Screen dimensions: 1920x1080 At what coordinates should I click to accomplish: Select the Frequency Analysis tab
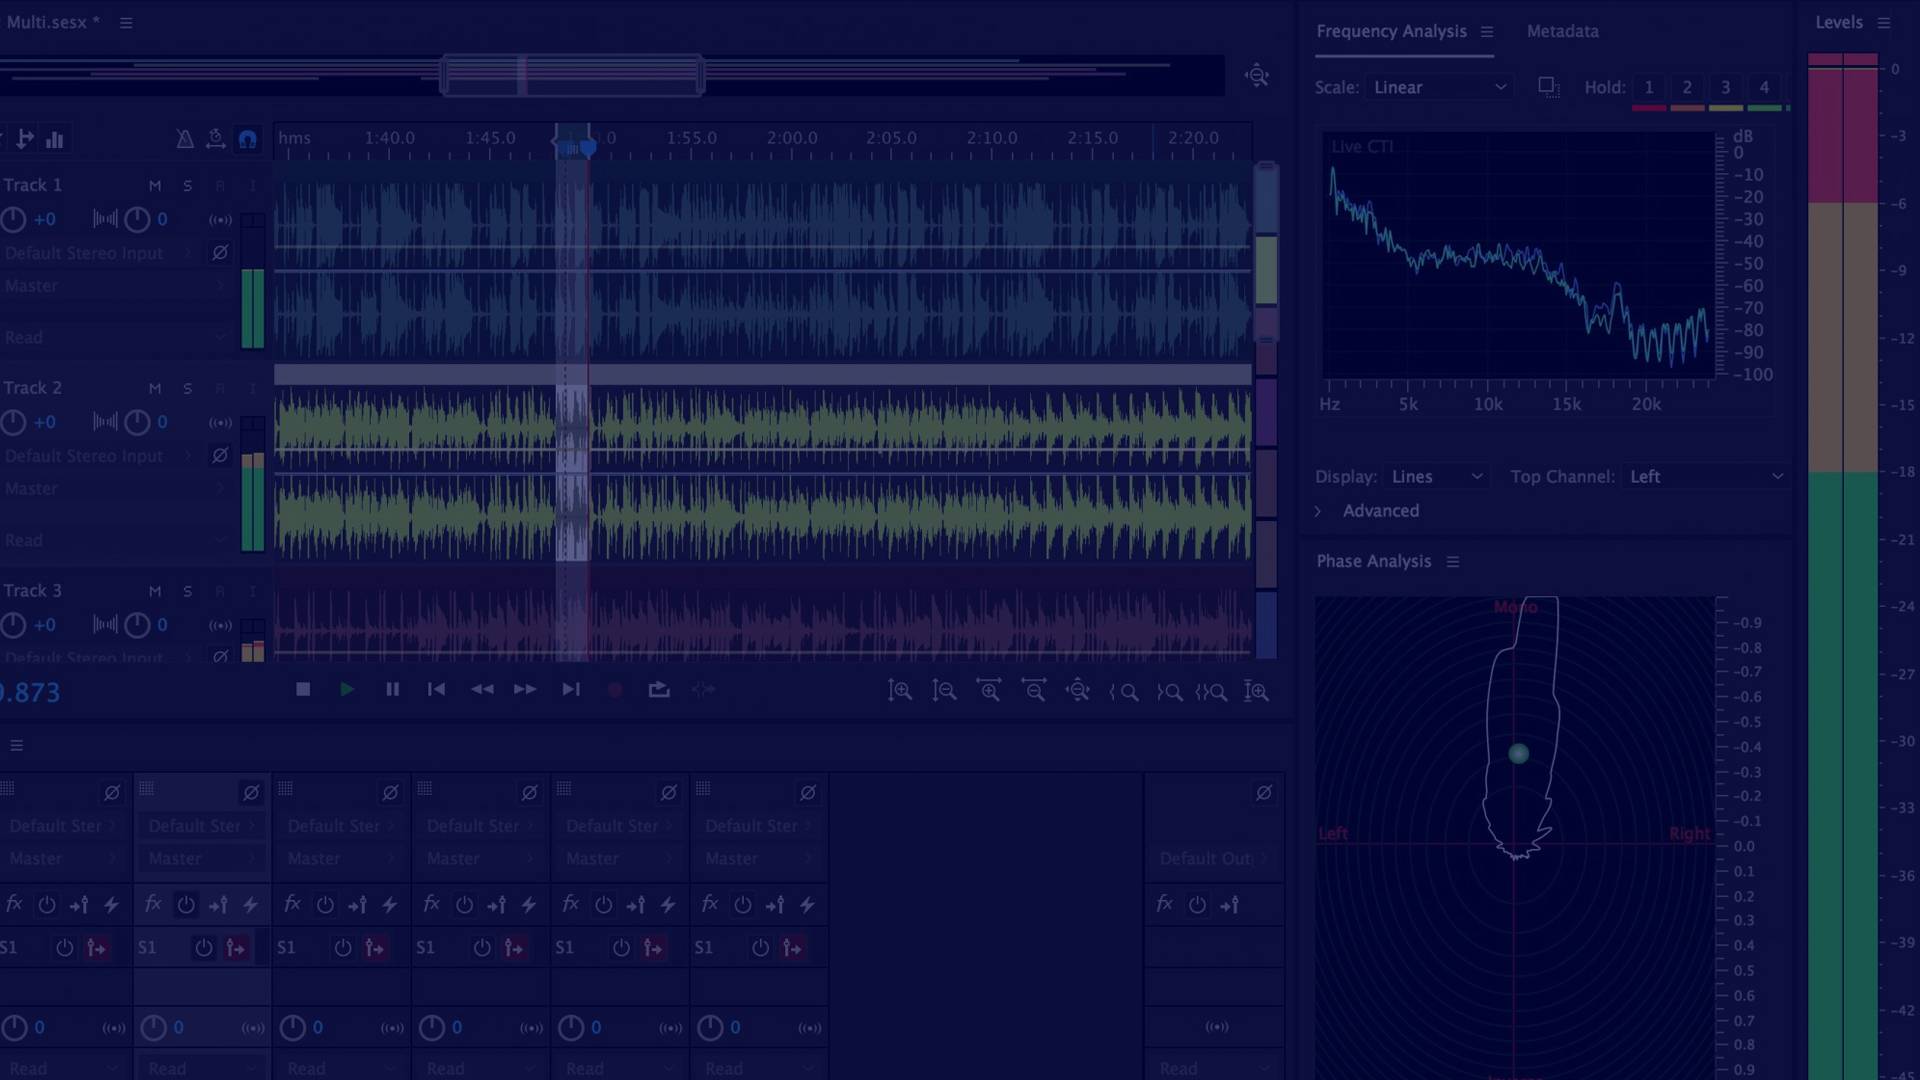(1391, 31)
